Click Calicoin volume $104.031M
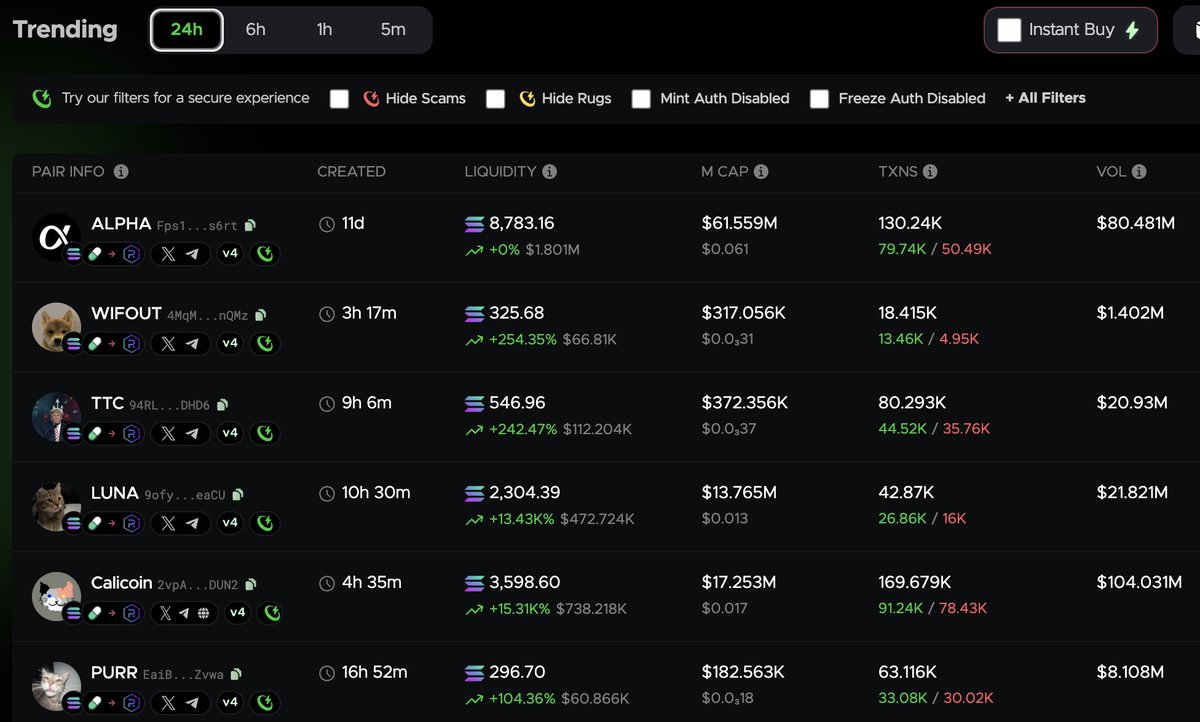This screenshot has height=722, width=1200. tap(1139, 583)
